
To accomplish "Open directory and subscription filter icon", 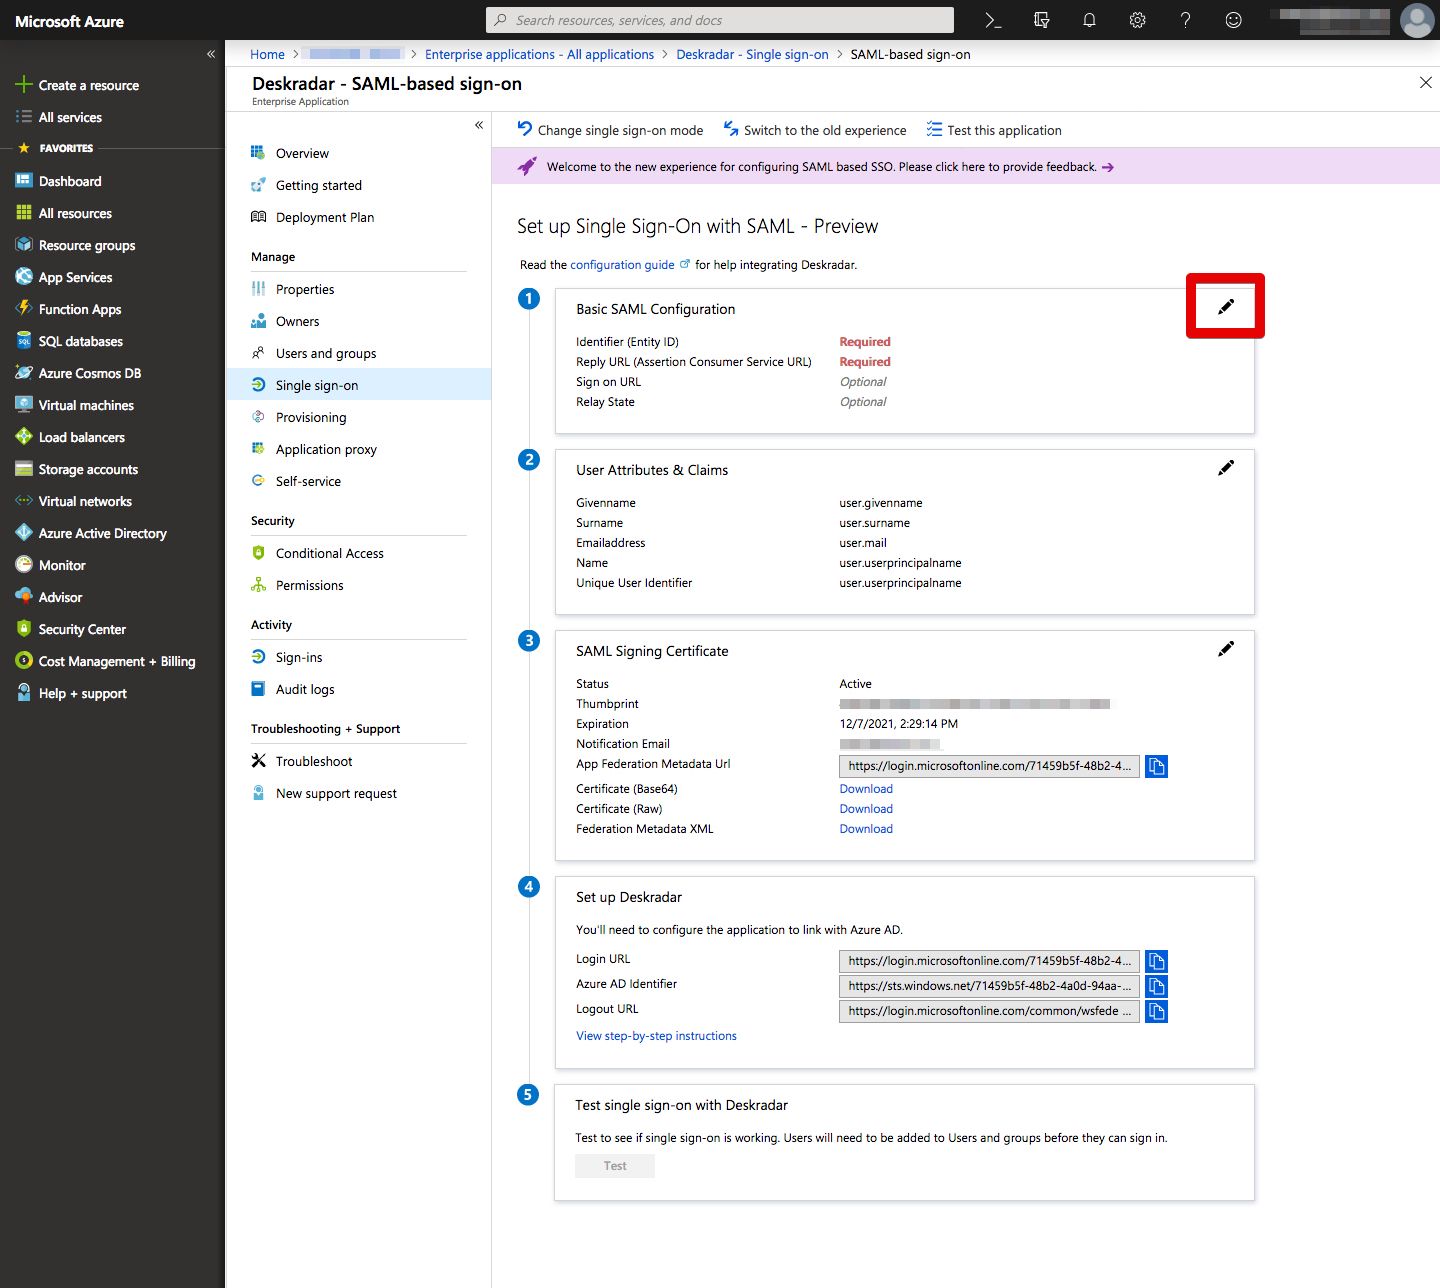I will [1041, 20].
